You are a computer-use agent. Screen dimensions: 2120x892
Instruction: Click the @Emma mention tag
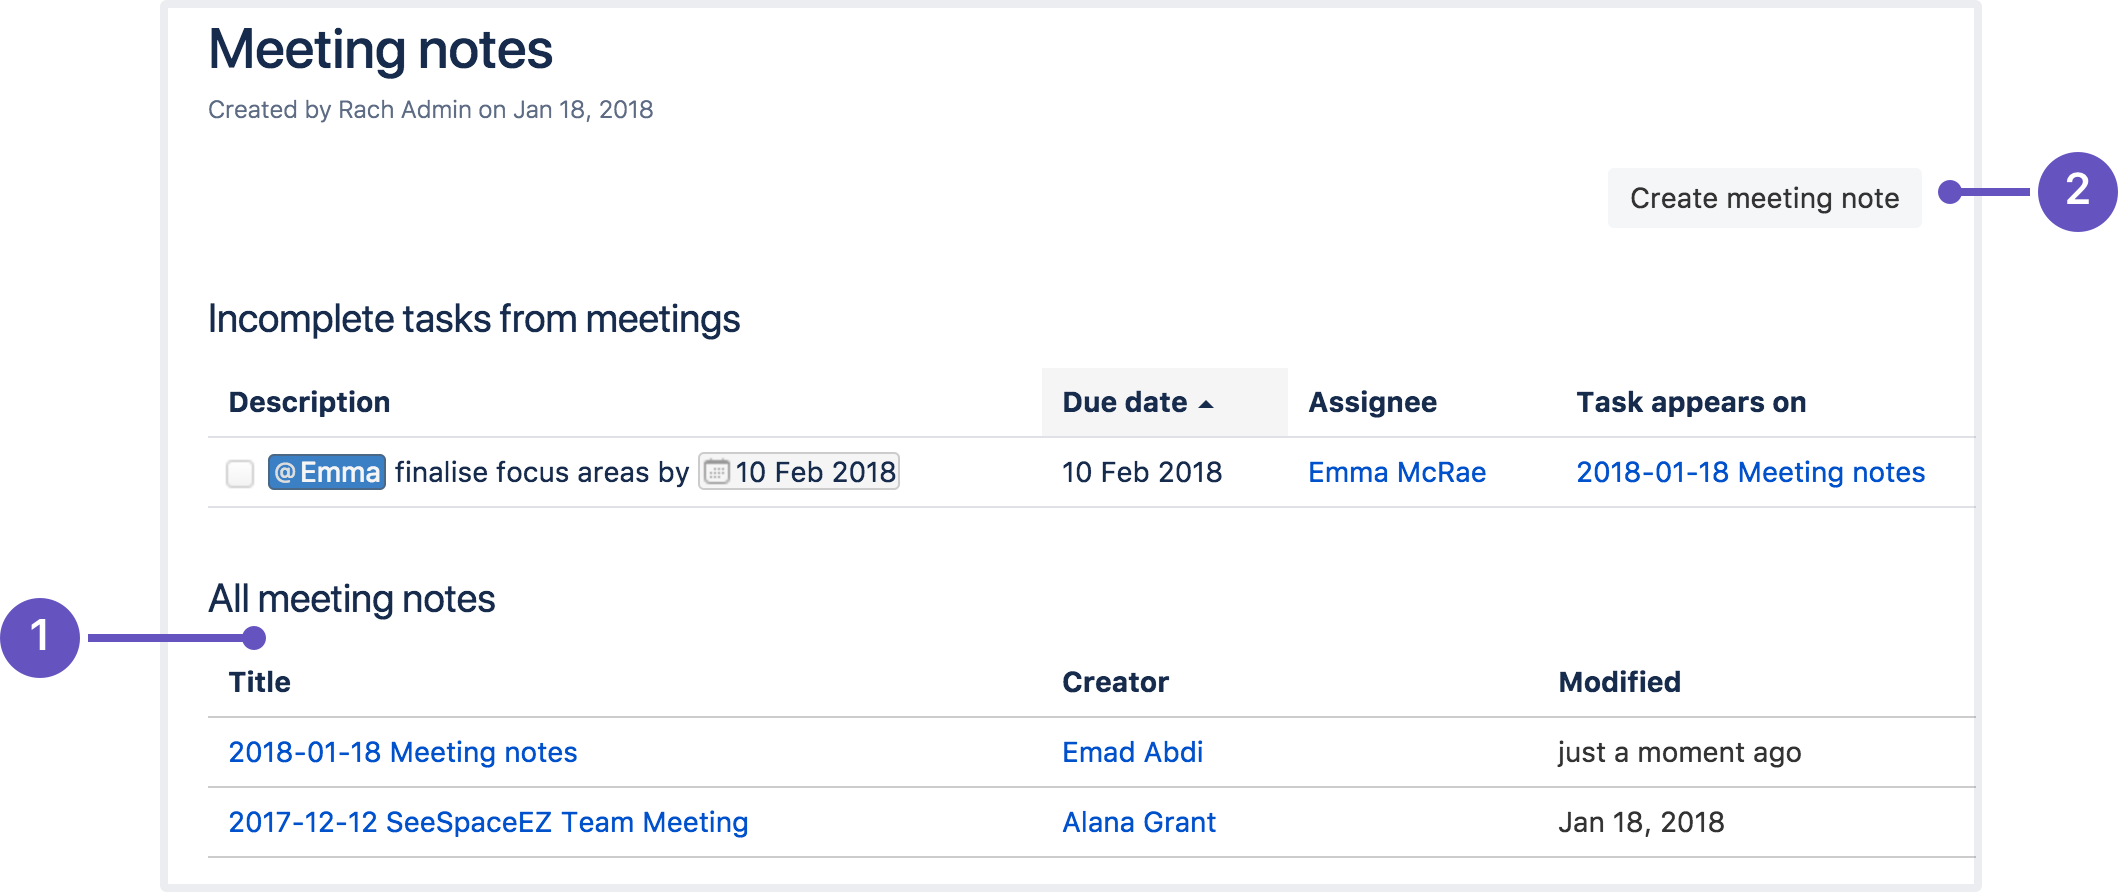327,472
